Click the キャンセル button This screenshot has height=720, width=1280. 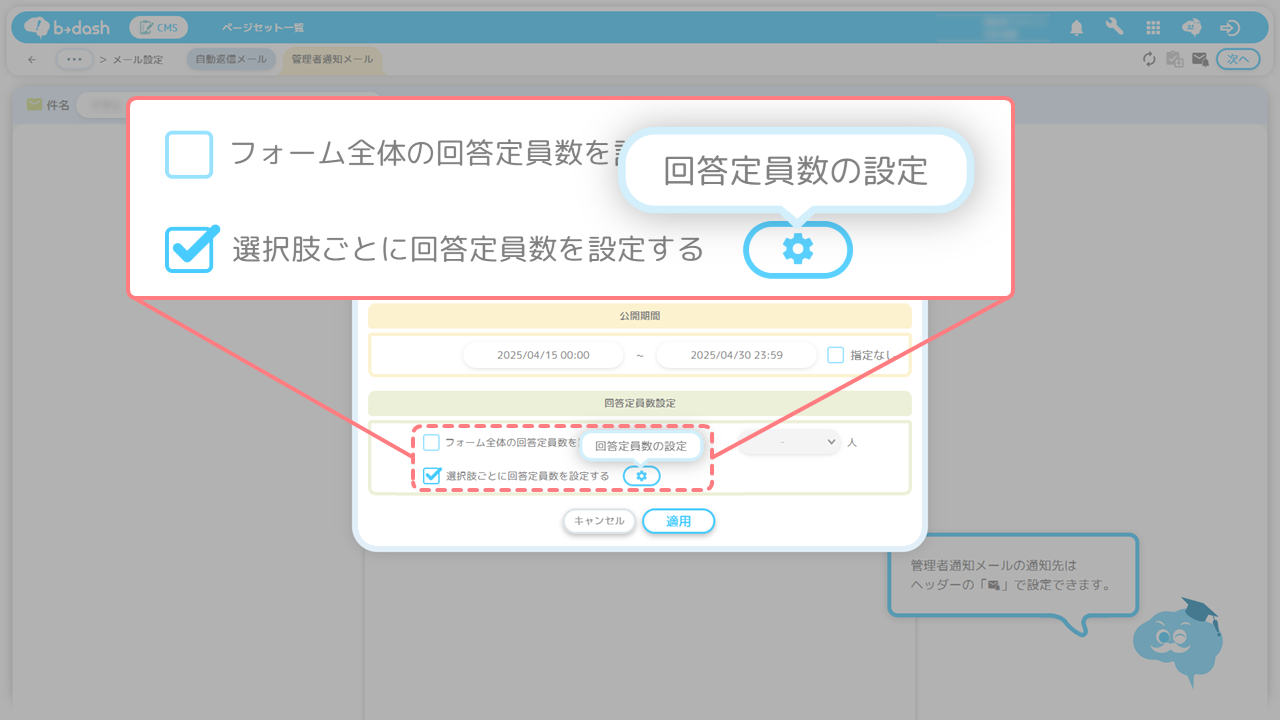599,521
